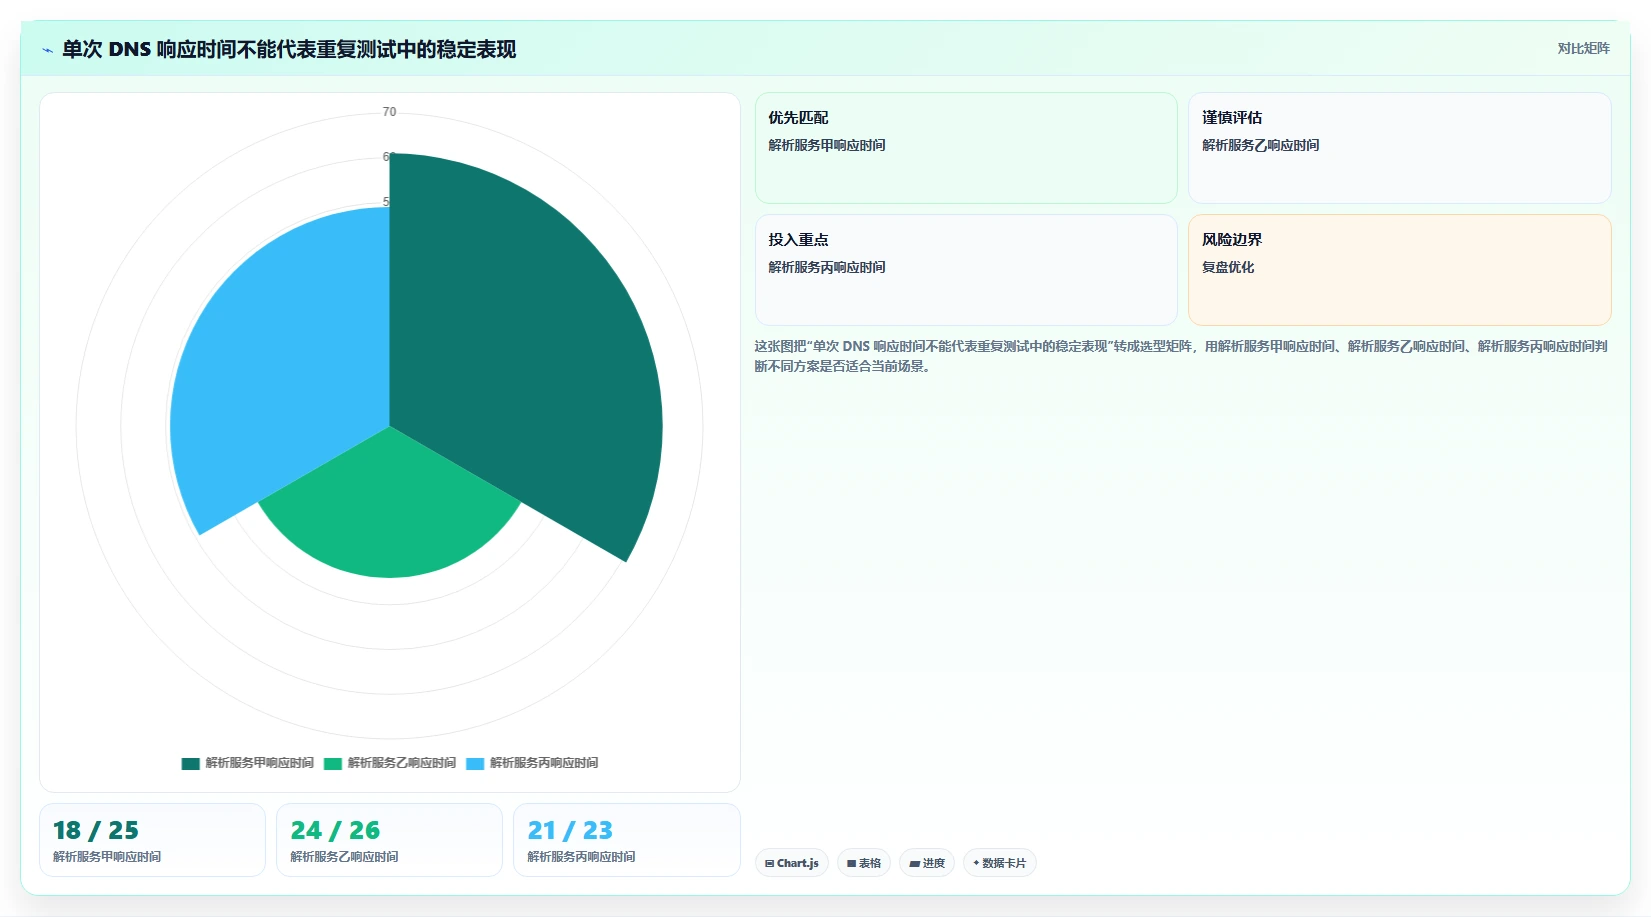
Task: Toggle the 解析服务甲响应时间 legend item
Action: click(248, 763)
